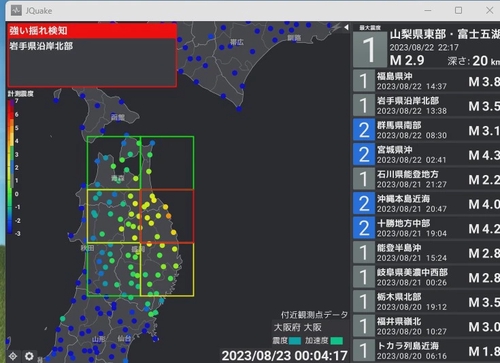The image size is (500, 363).
Task: Maximize the JQuake window
Action: click(458, 10)
